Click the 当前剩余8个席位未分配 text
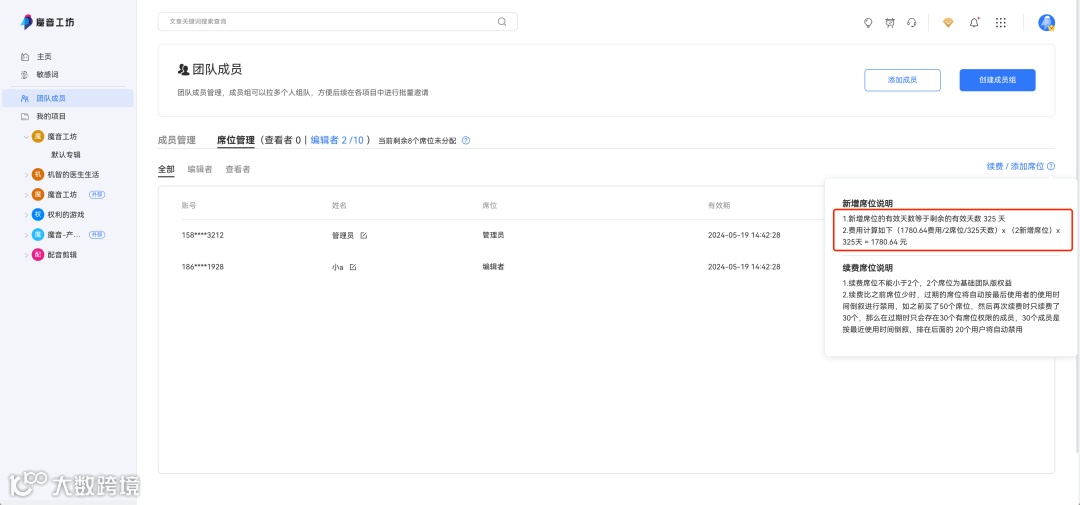The image size is (1080, 505). pyautogui.click(x=417, y=141)
